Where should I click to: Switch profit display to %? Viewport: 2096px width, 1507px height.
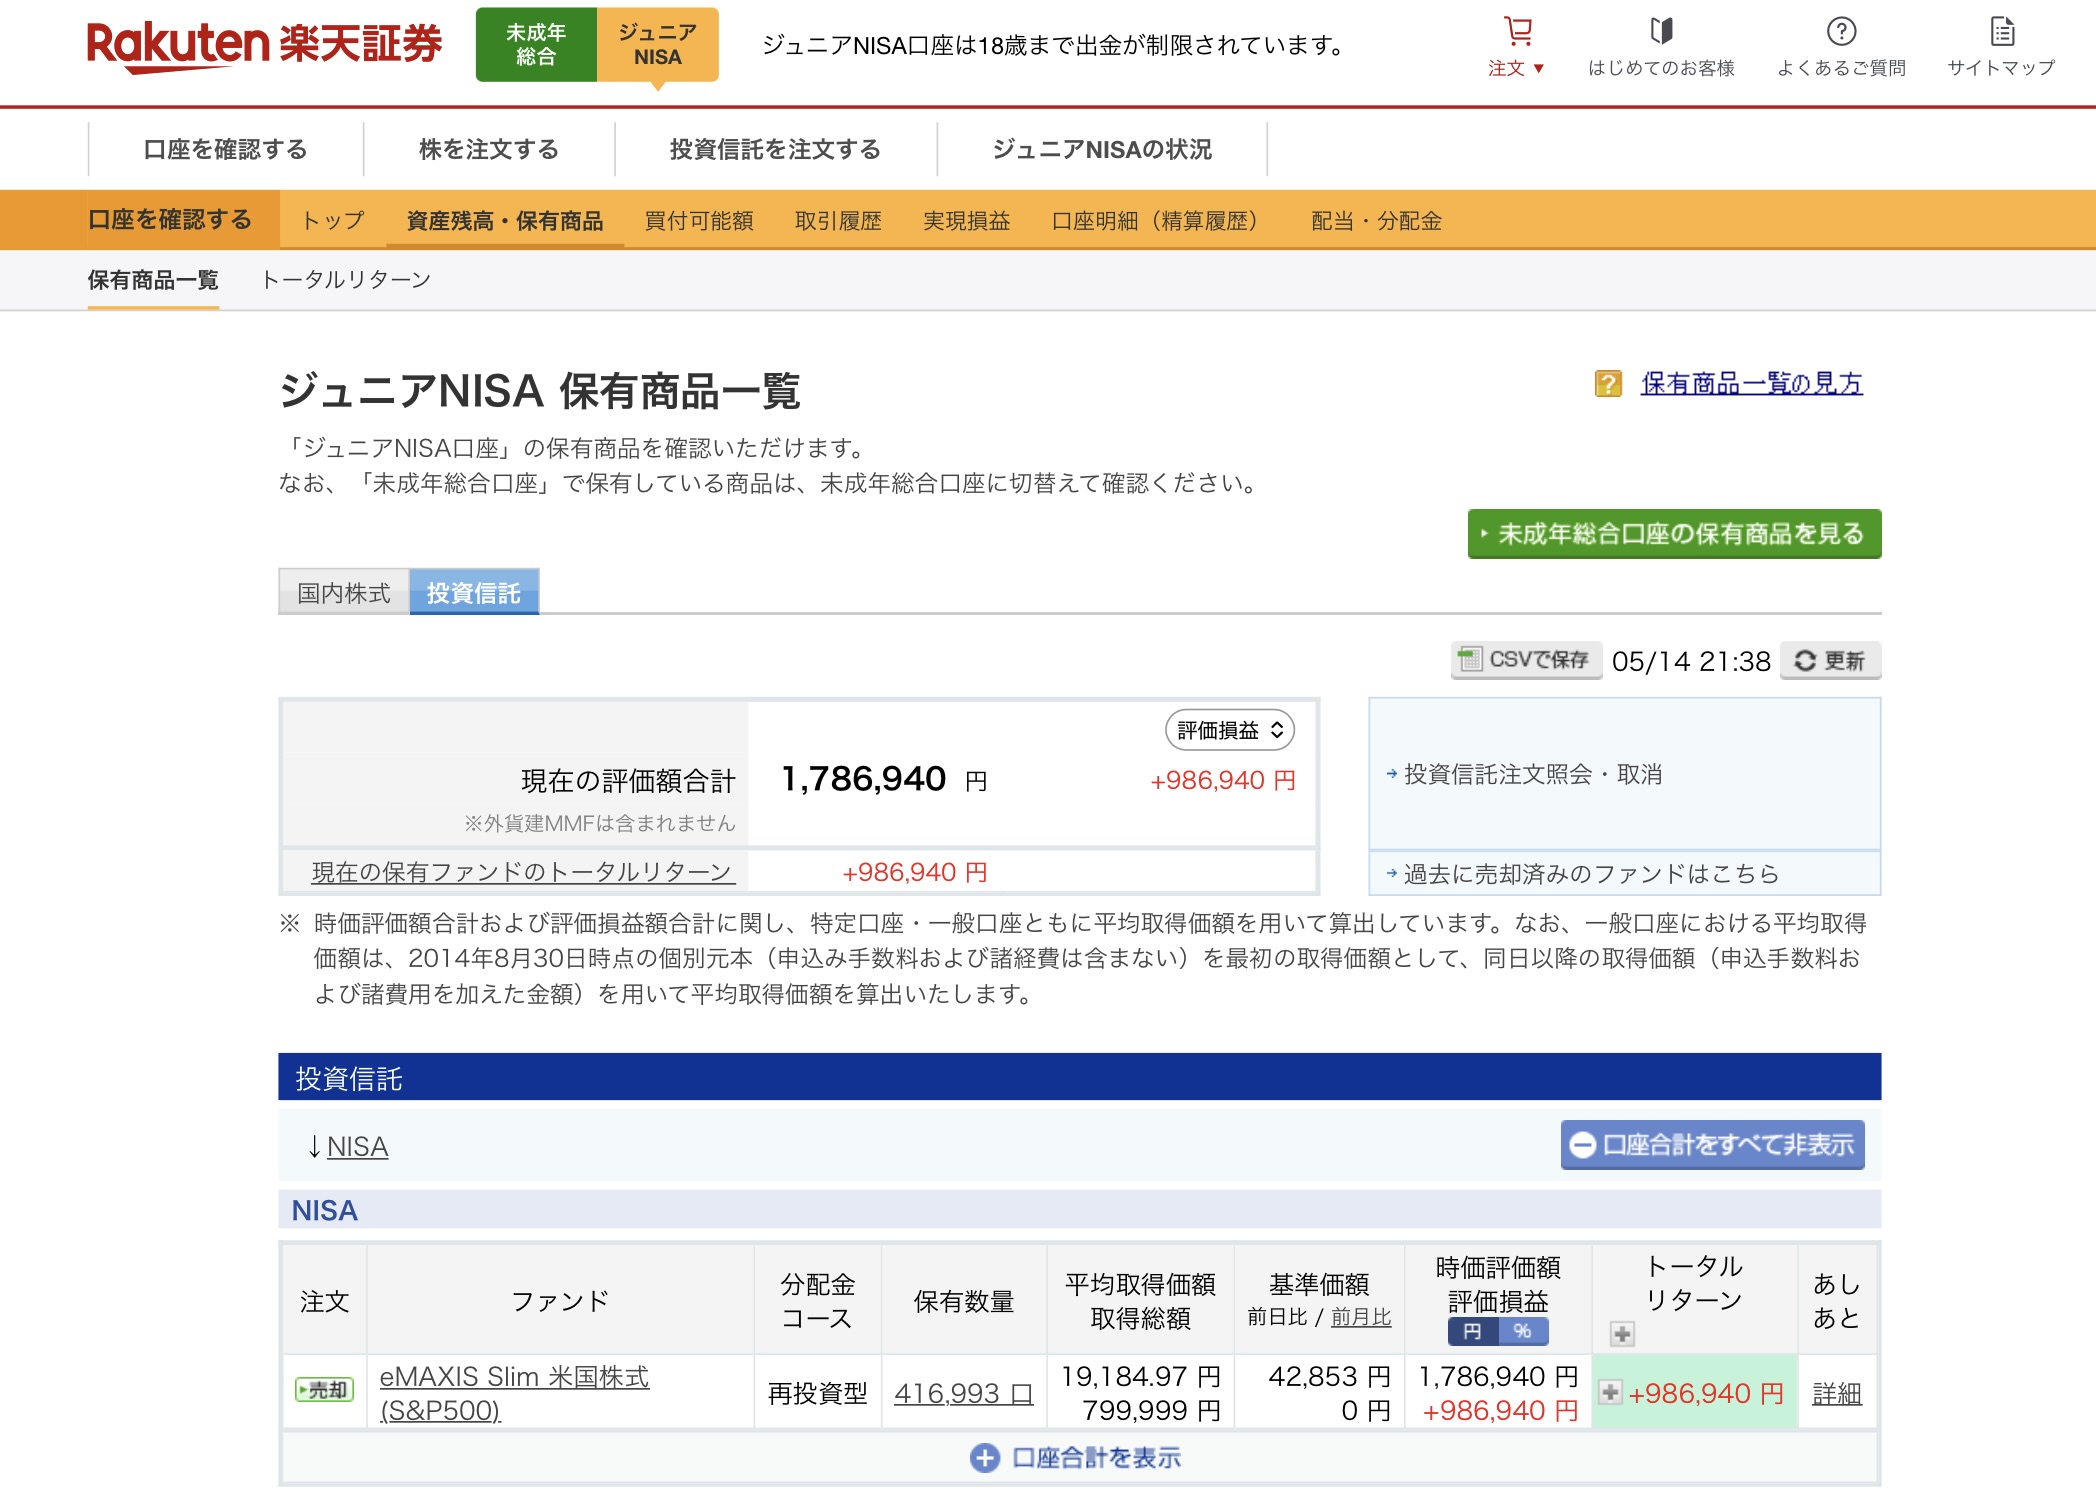1523,1331
